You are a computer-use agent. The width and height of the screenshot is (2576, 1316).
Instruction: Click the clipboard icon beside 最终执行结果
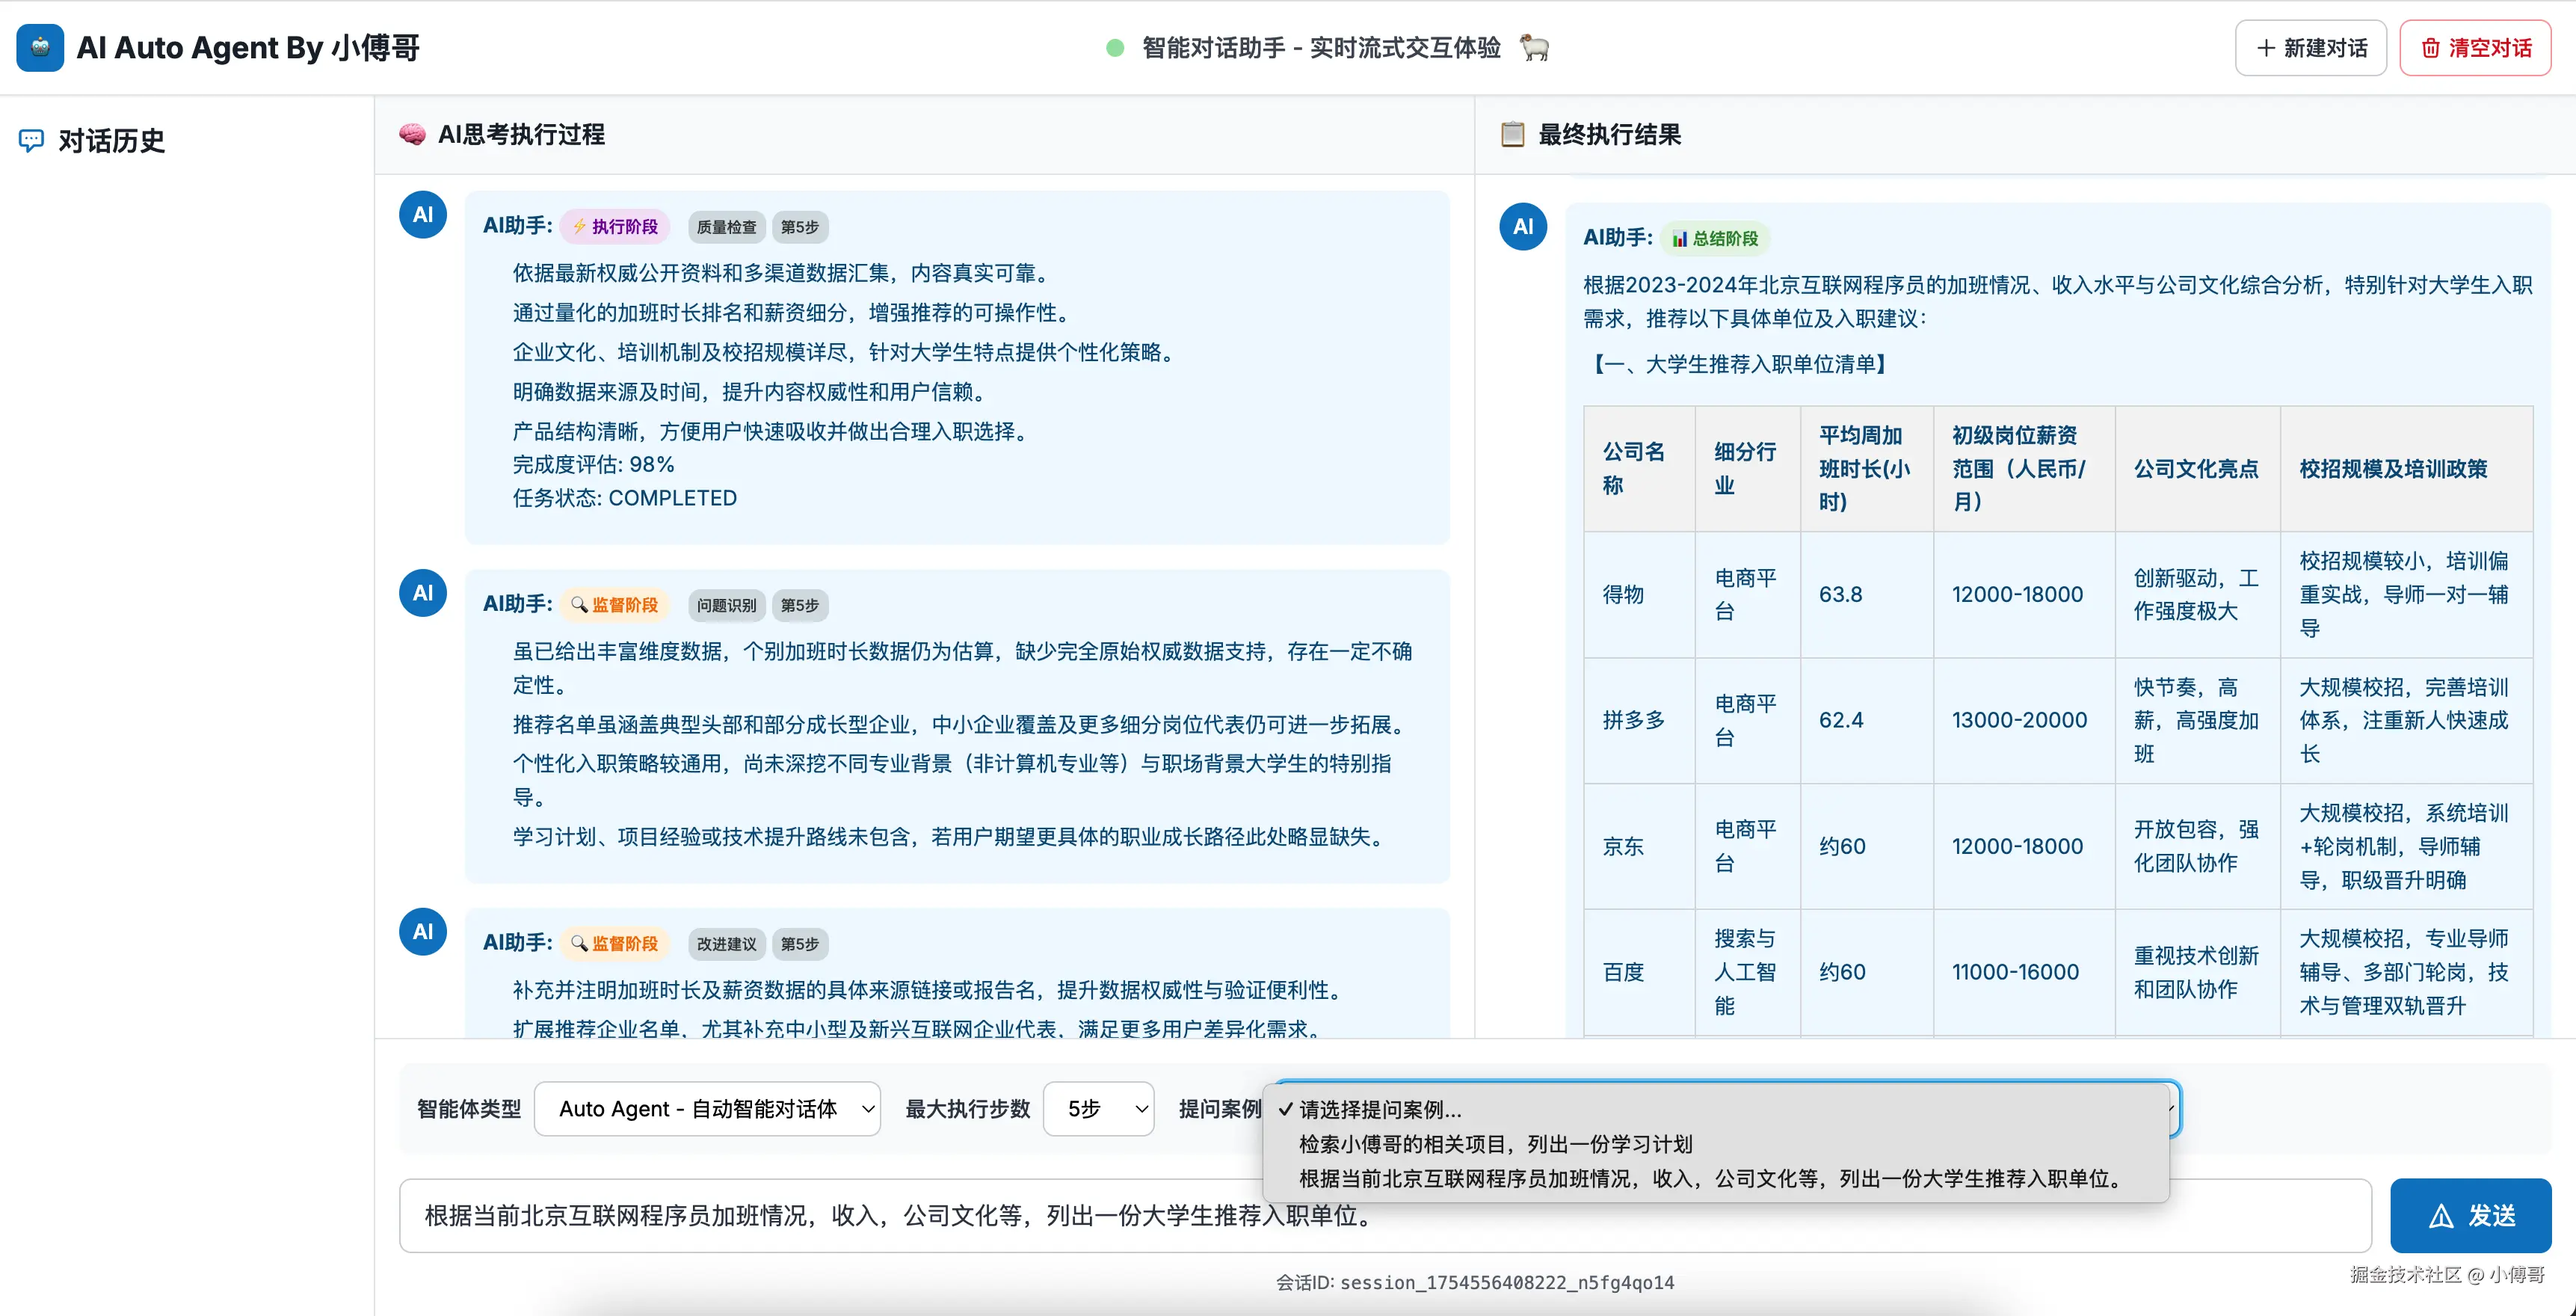click(x=1512, y=134)
